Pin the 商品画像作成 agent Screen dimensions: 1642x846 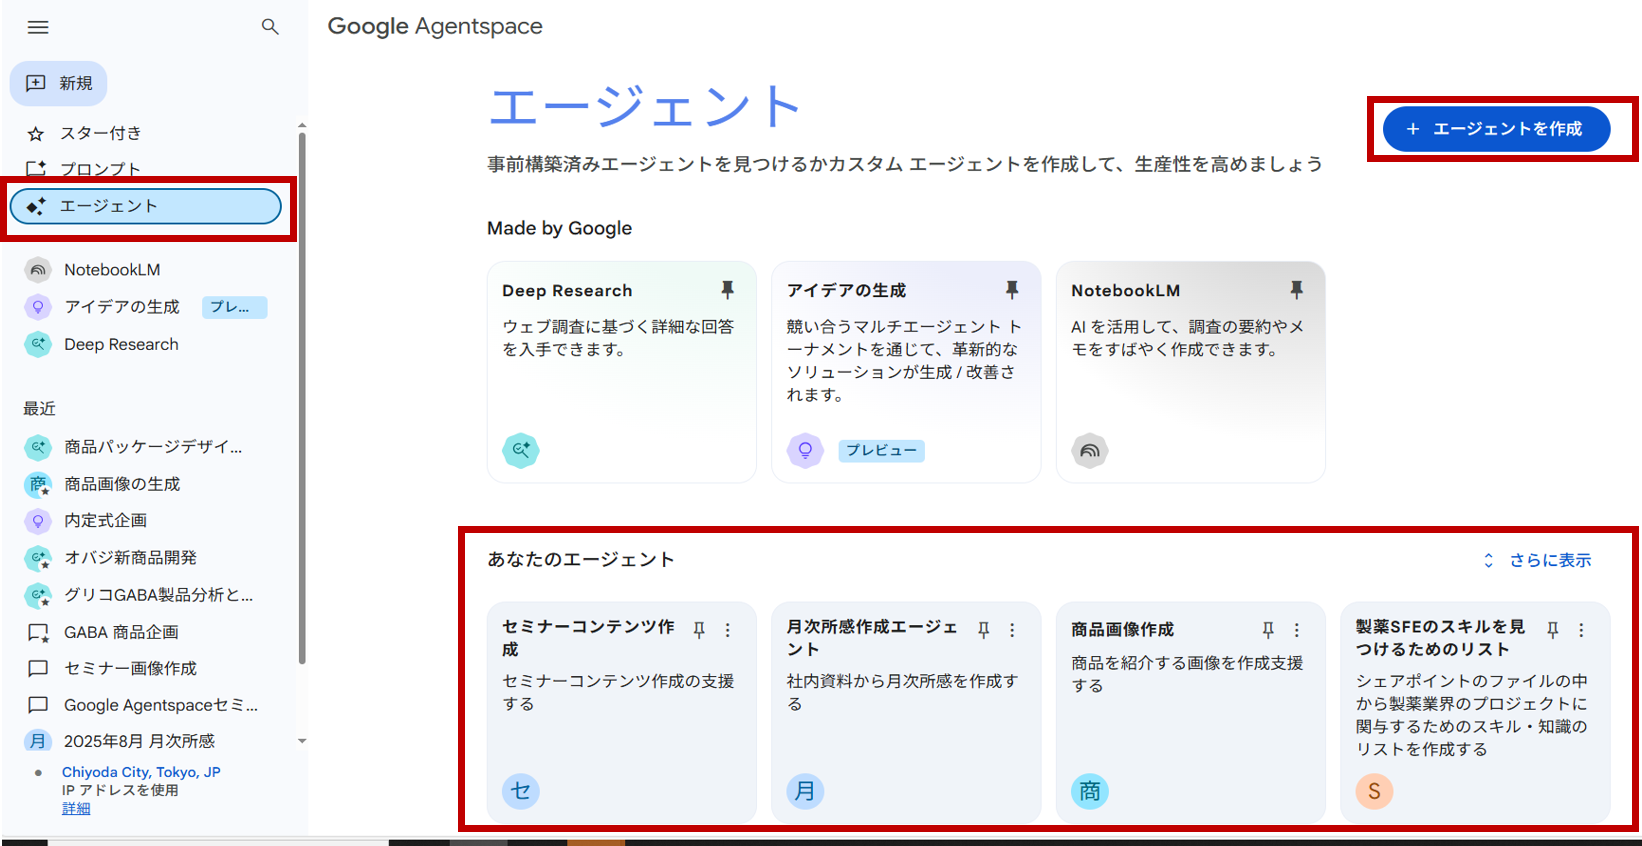(x=1268, y=630)
